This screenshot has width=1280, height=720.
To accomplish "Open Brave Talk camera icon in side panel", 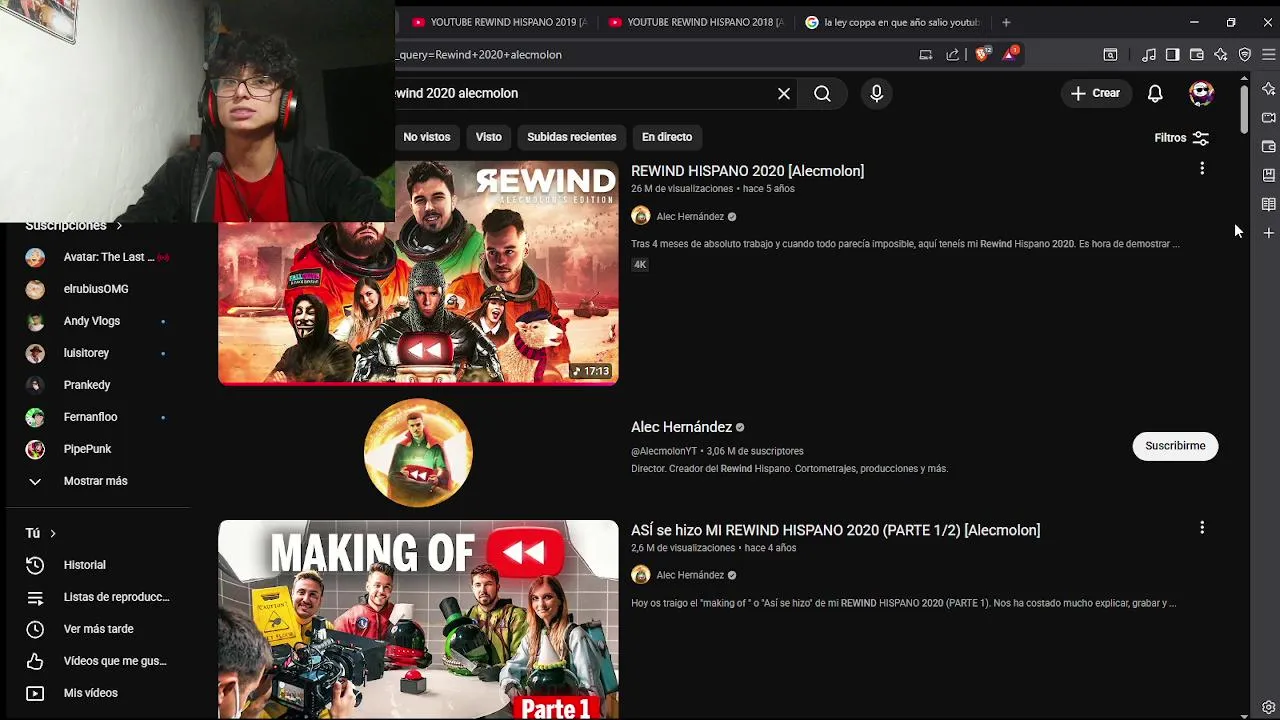I will point(1269,118).
